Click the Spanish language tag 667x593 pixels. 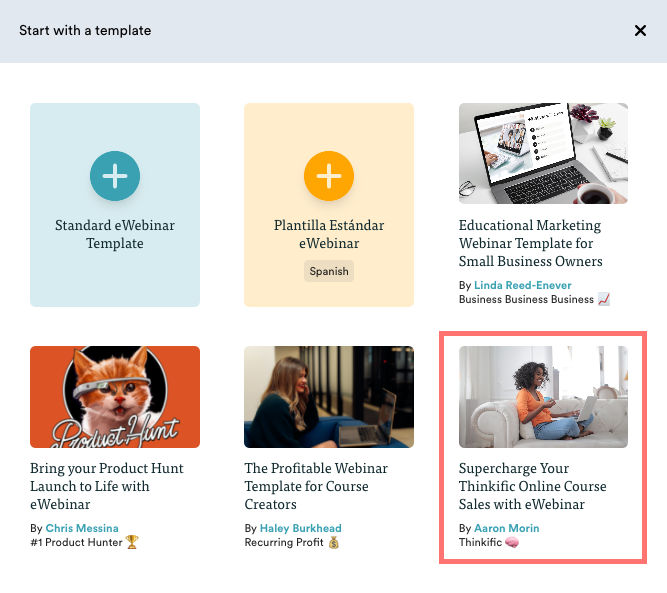click(329, 271)
